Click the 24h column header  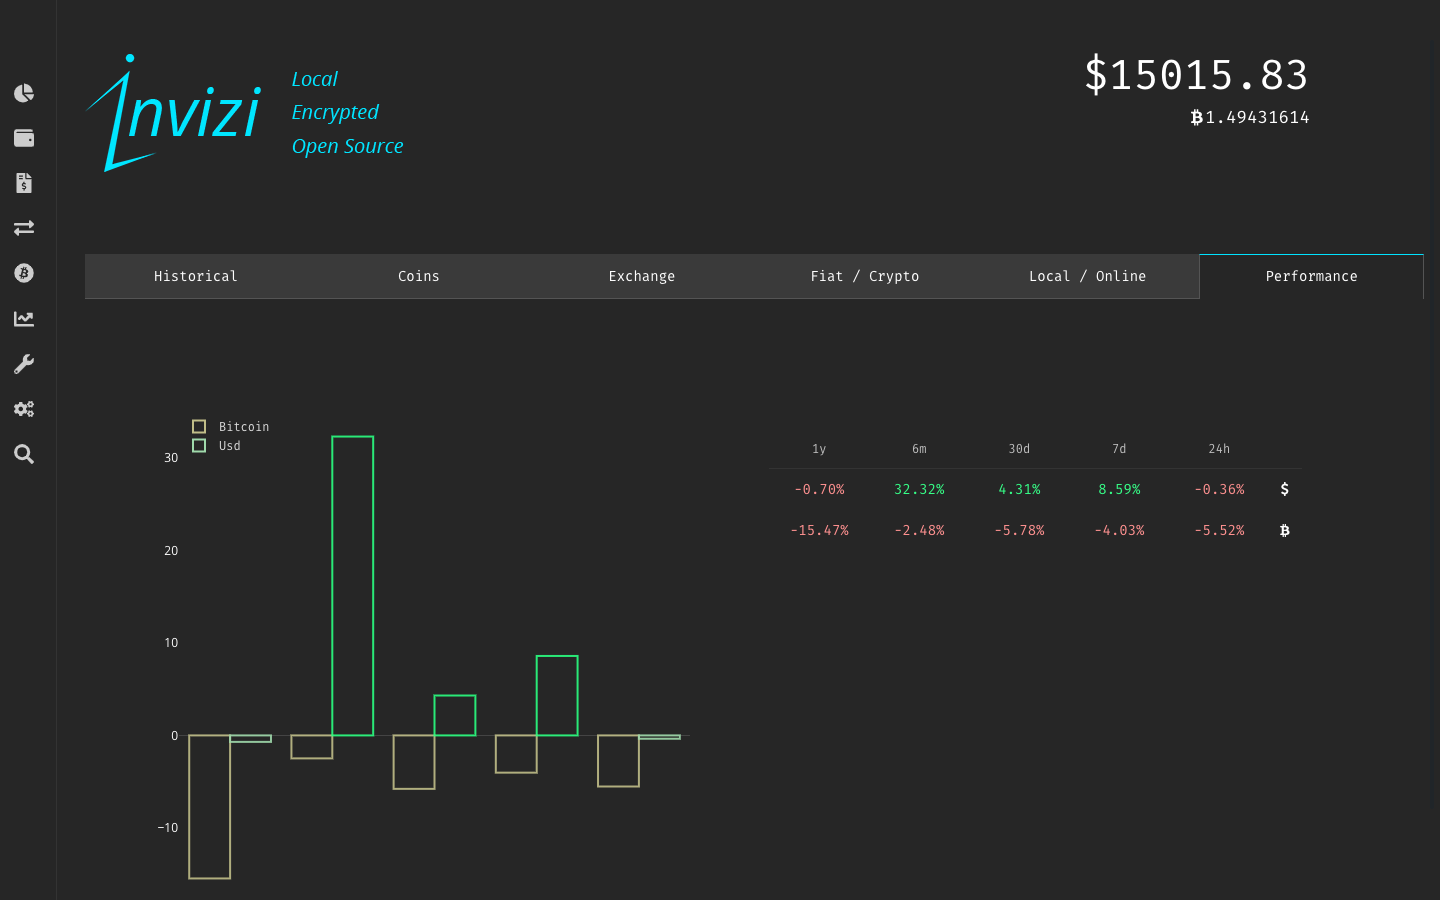1219,449
